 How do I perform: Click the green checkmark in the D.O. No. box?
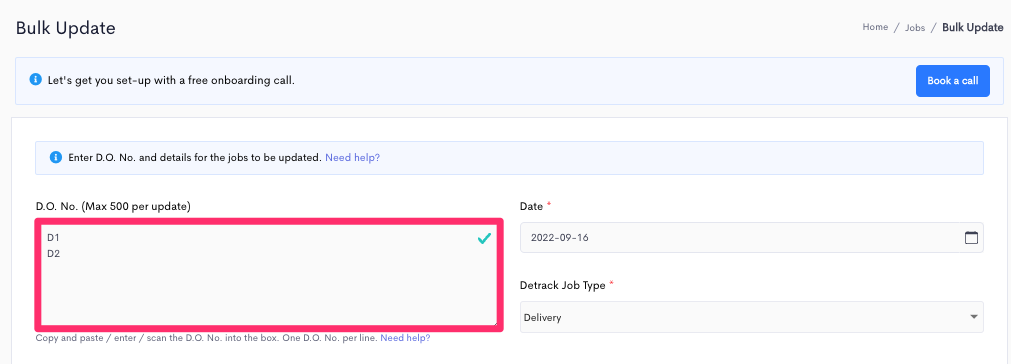point(484,239)
